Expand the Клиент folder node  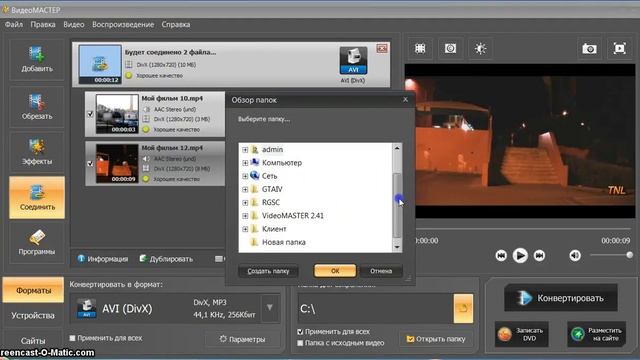click(x=245, y=229)
